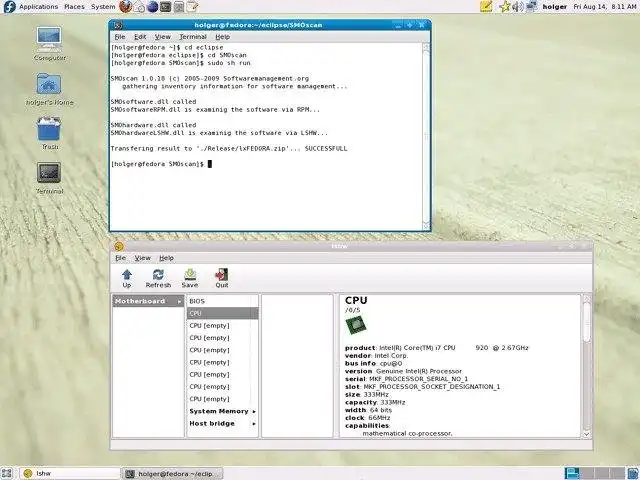640x480 pixels.
Task: Click the Save icon in lshw toolbar
Action: (x=190, y=275)
